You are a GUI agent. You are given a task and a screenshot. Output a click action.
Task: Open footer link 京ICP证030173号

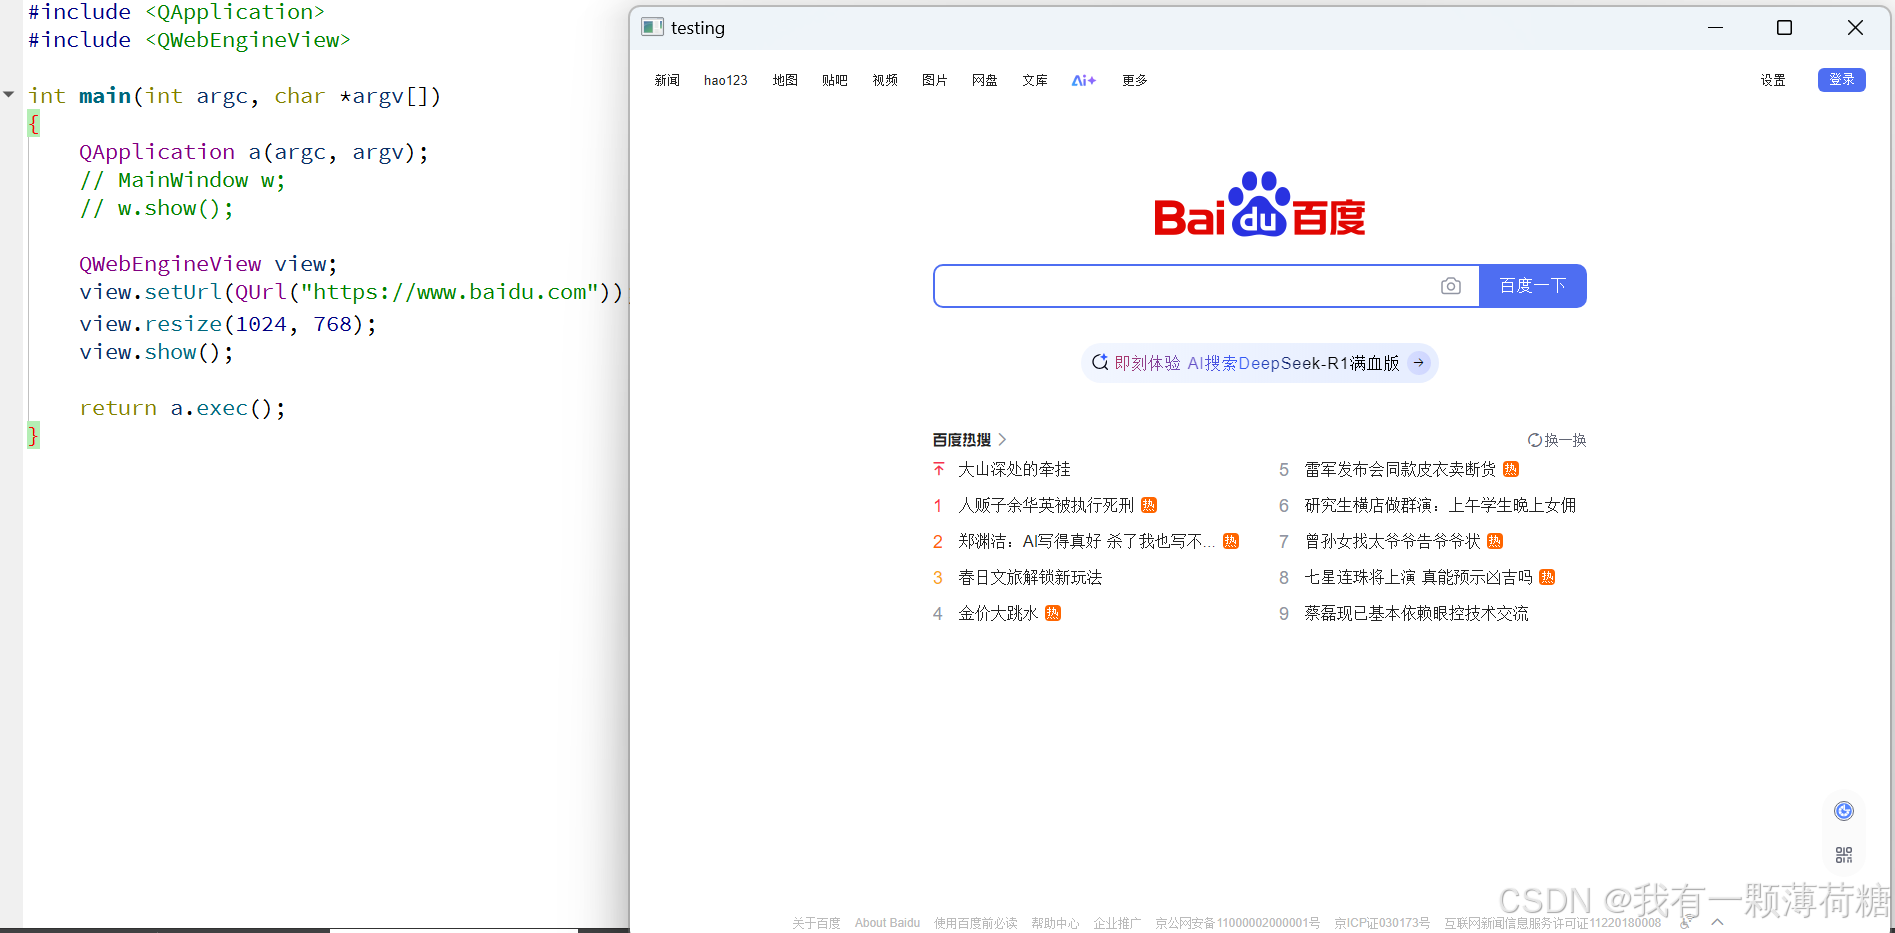1382,923
